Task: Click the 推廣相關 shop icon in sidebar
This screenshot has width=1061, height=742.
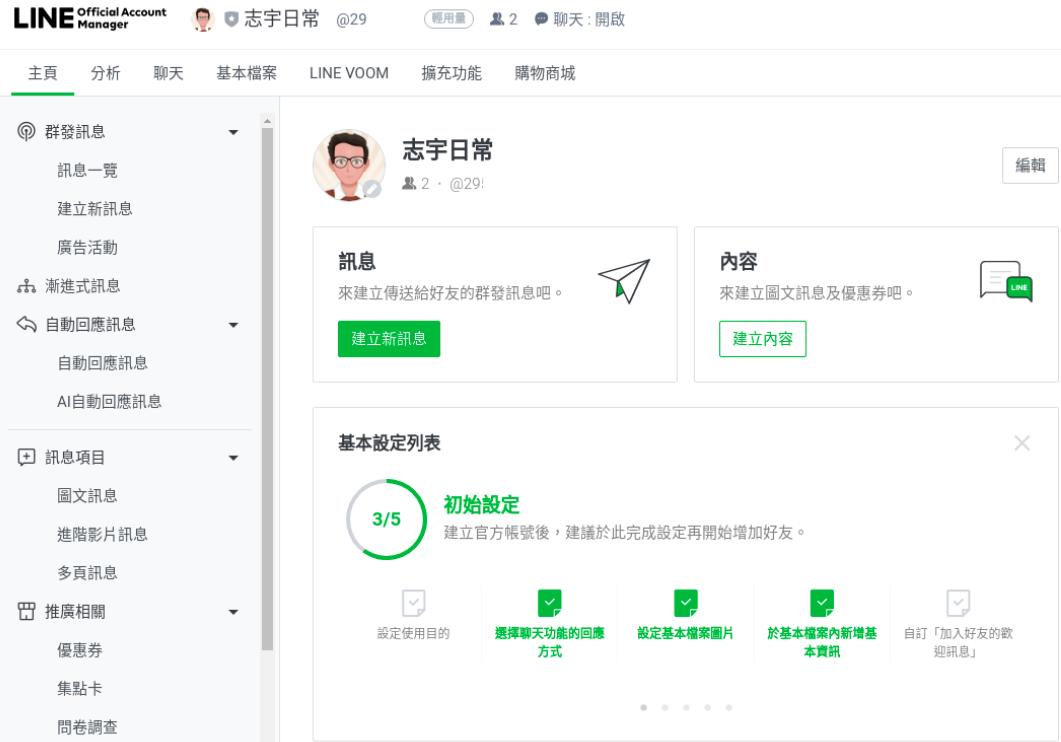Action: [26, 611]
